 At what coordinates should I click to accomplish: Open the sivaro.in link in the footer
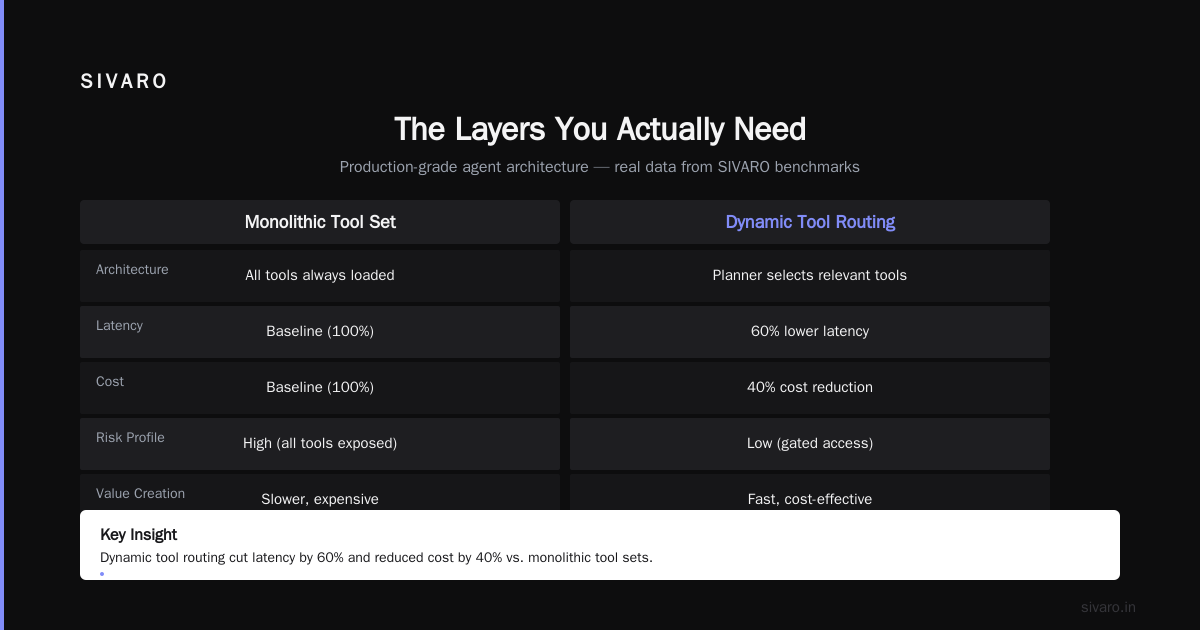pos(1108,607)
